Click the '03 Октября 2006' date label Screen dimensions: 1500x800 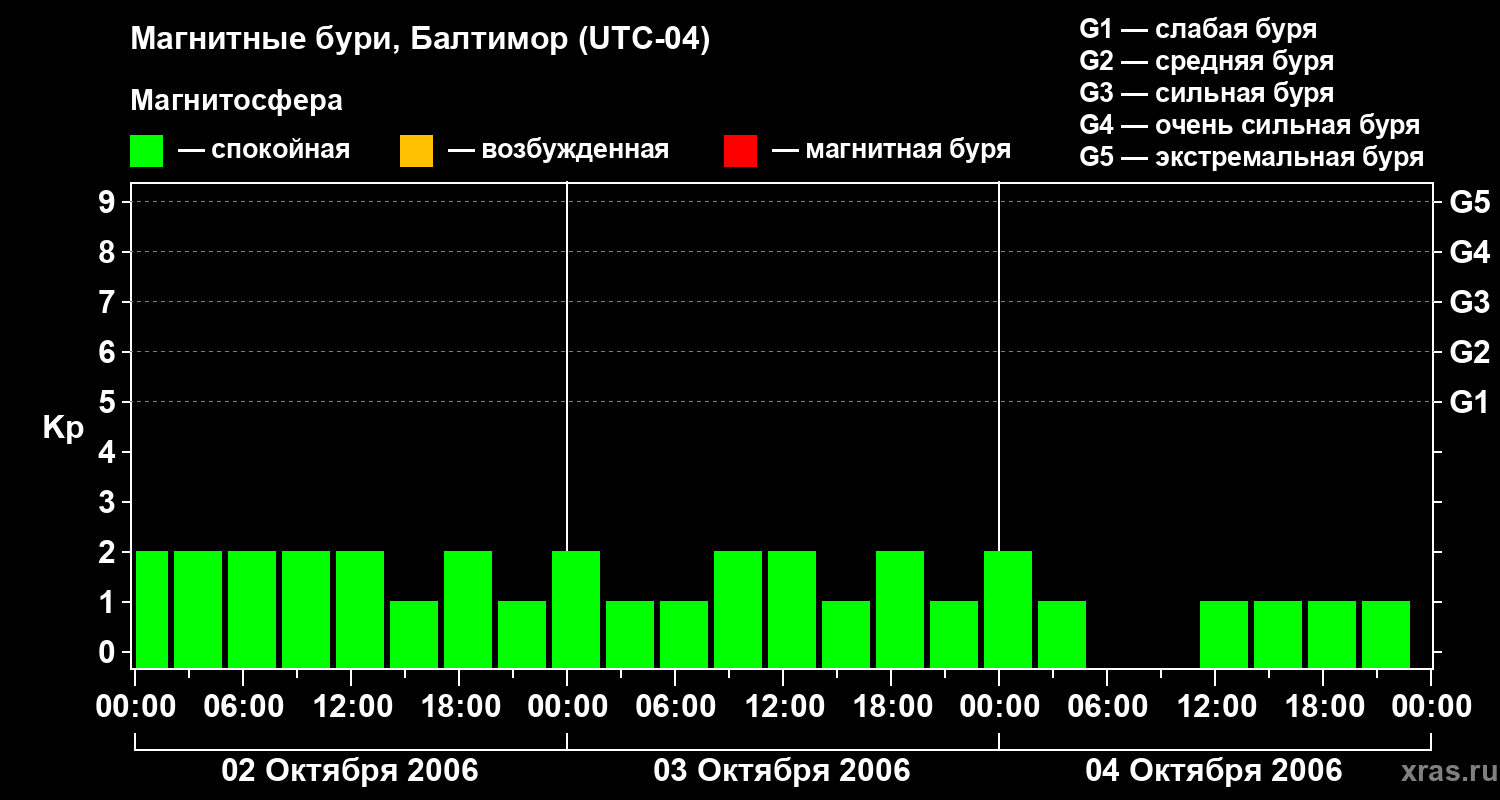(x=782, y=771)
